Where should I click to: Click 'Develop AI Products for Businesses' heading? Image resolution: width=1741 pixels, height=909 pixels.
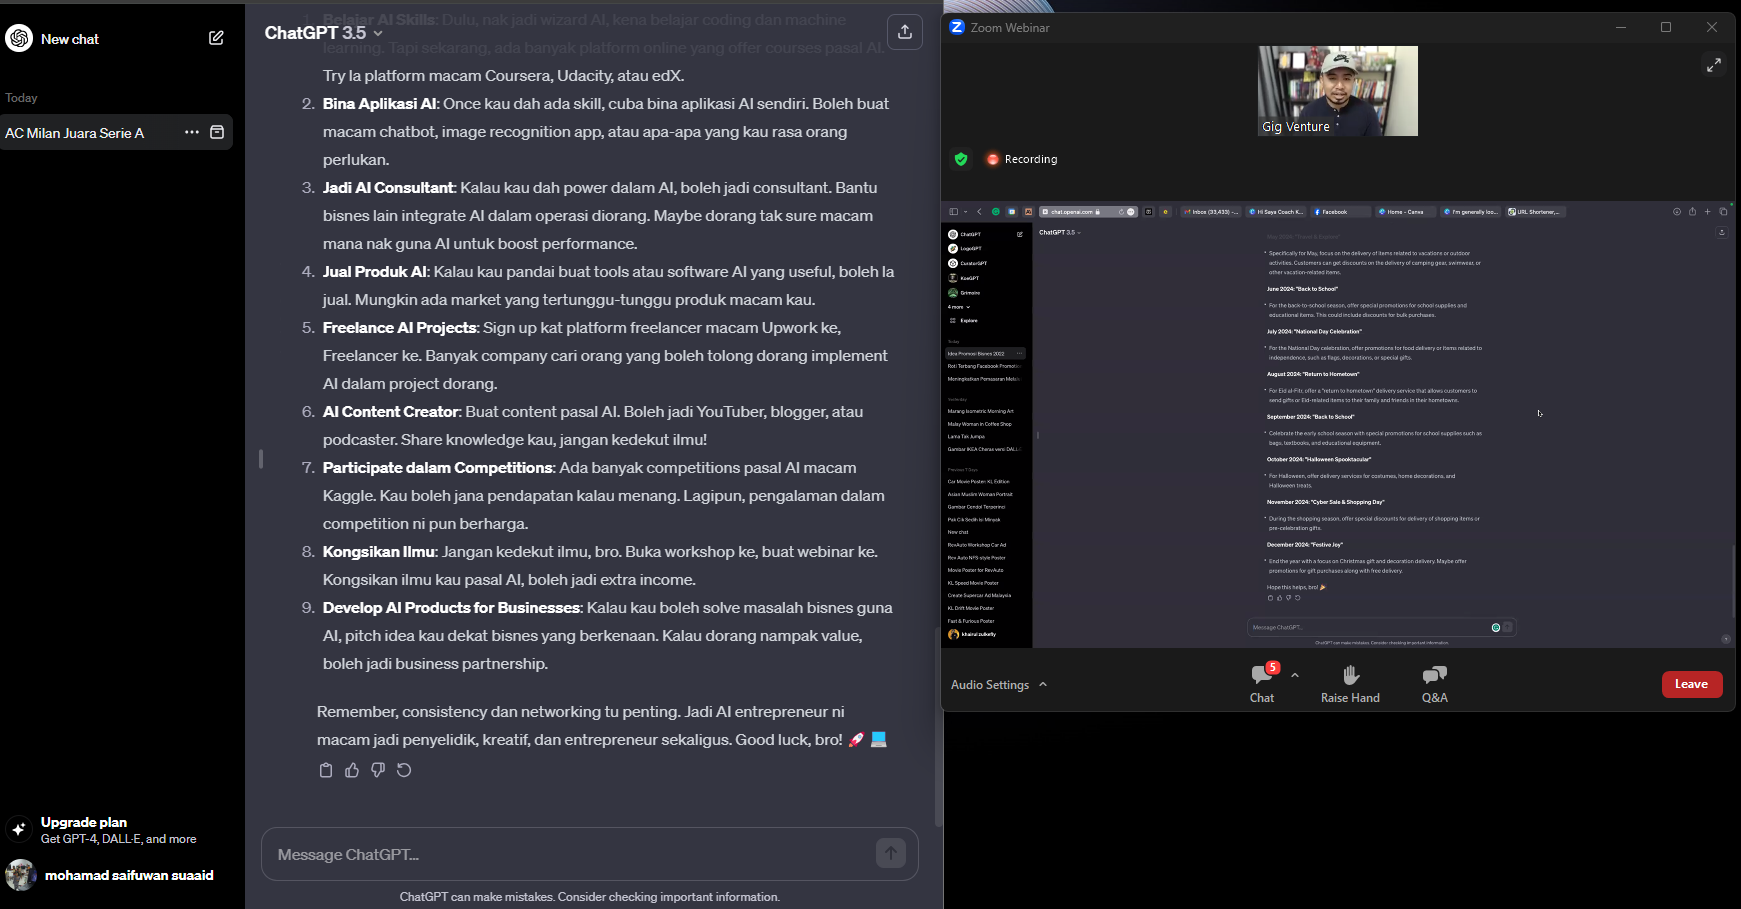pos(451,607)
